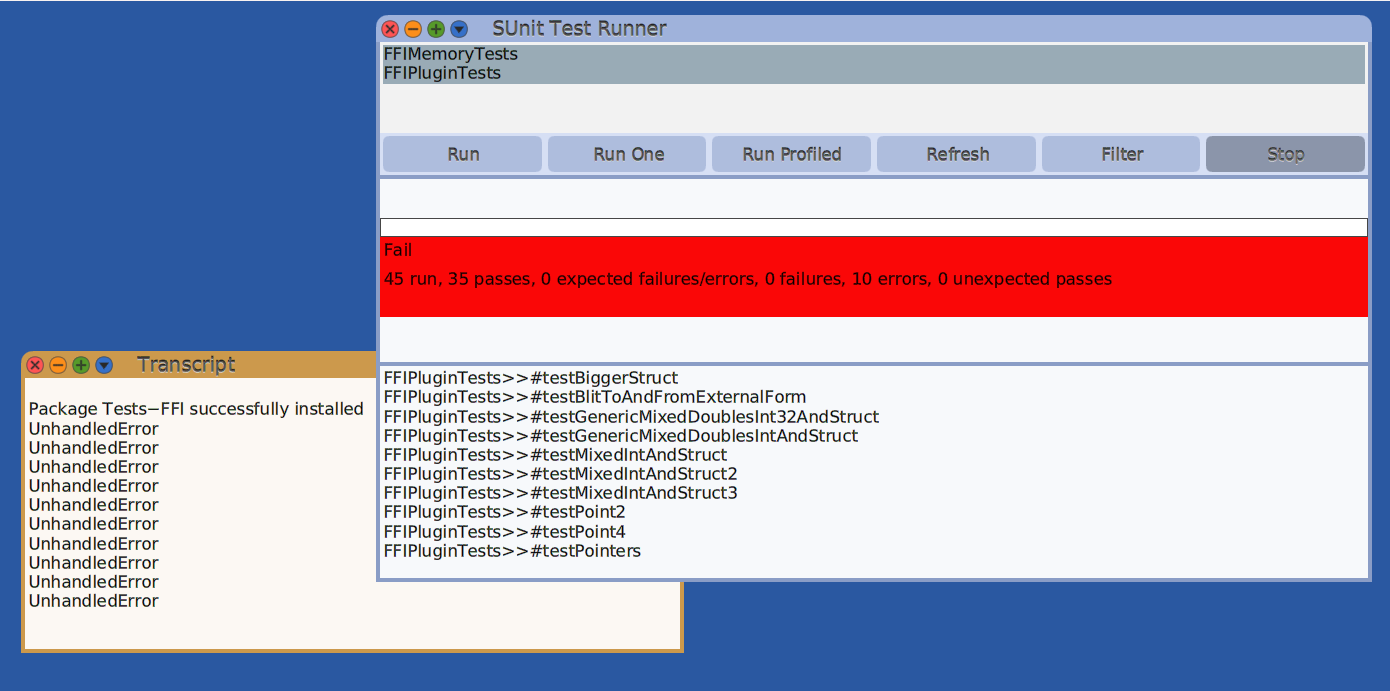
Task: Open the Filter option
Action: pyautogui.click(x=1122, y=154)
